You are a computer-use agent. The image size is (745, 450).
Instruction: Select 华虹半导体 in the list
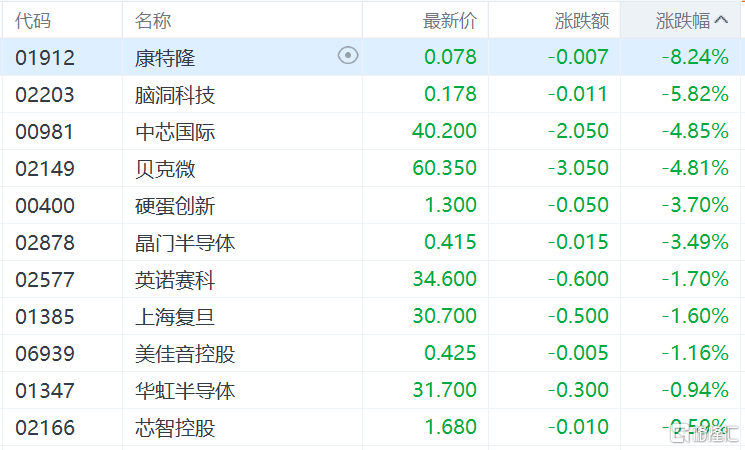pyautogui.click(x=185, y=391)
